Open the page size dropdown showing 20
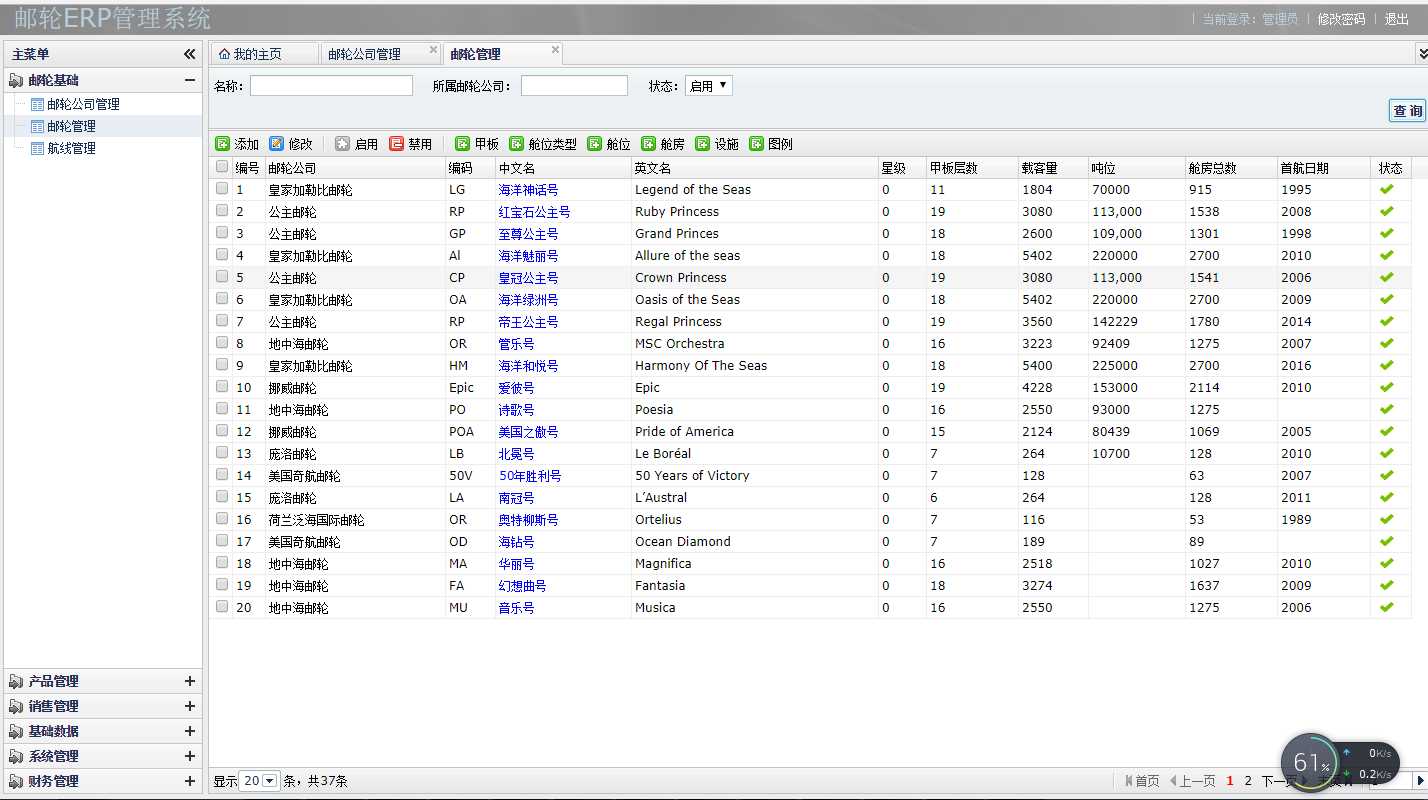This screenshot has width=1428, height=800. [259, 781]
